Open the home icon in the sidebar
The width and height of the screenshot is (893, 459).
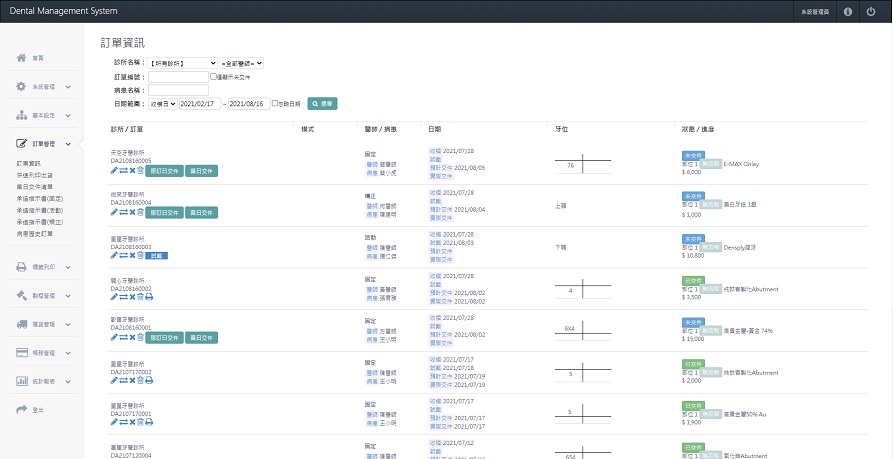[22, 58]
